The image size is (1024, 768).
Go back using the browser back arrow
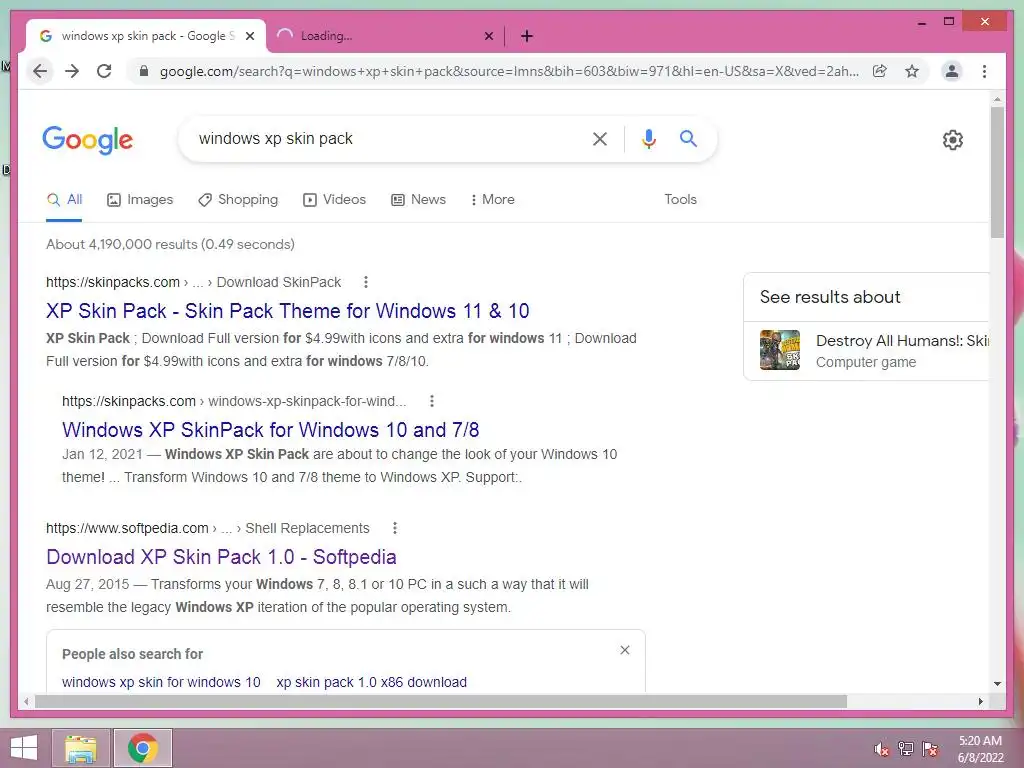pos(40,71)
